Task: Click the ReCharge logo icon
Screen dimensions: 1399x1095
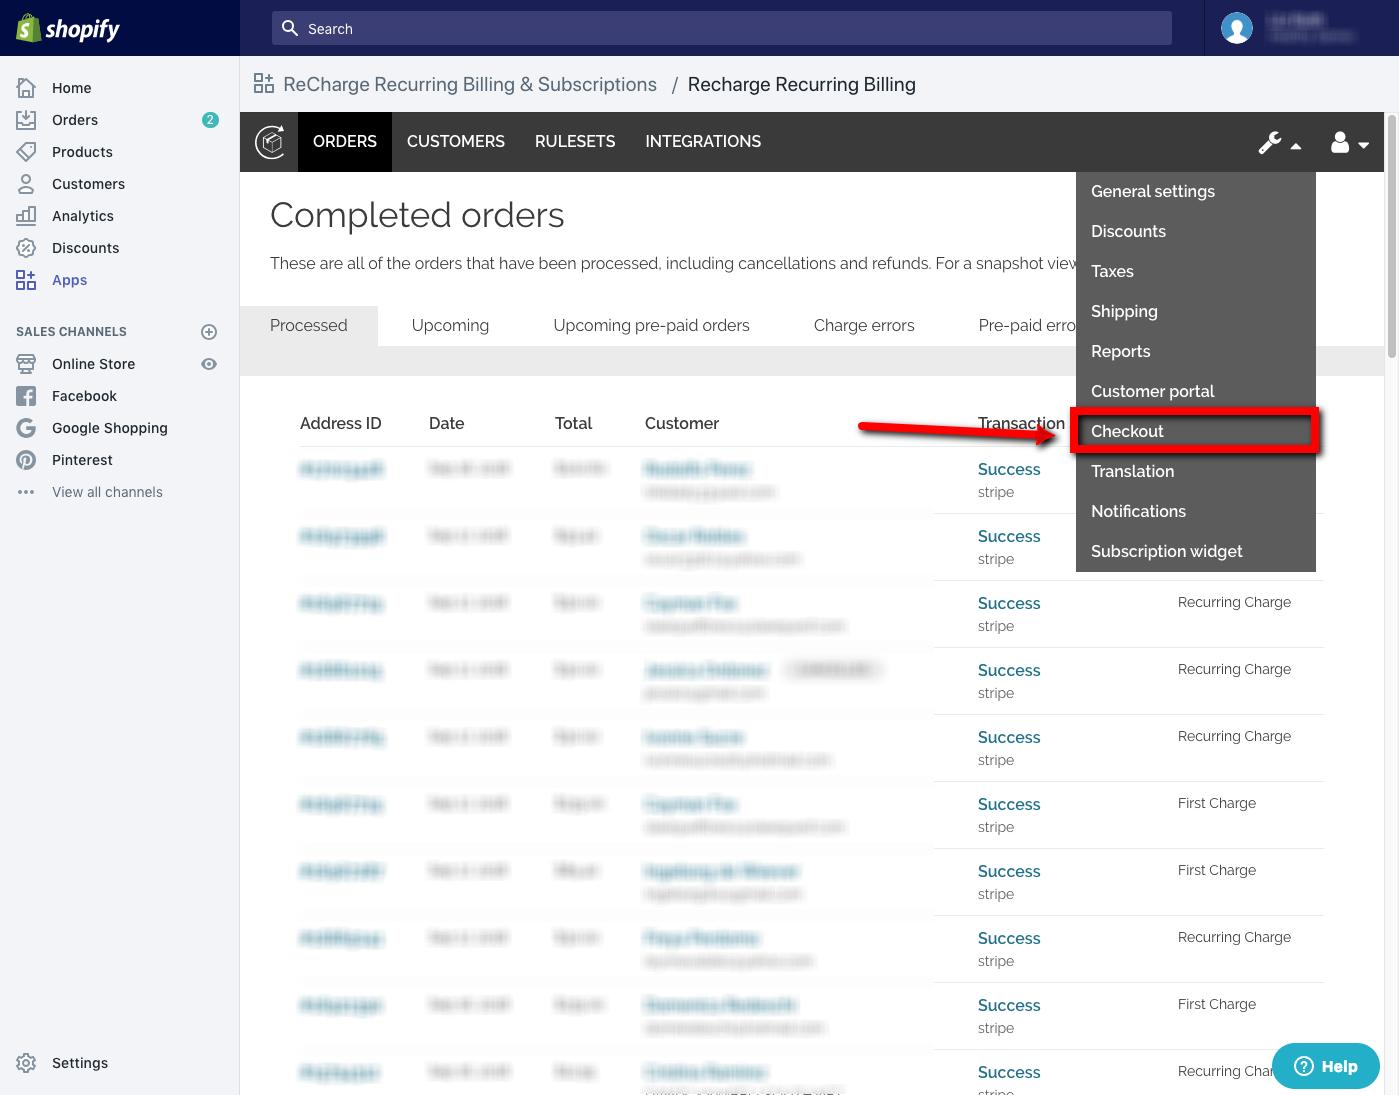Action: point(269,142)
